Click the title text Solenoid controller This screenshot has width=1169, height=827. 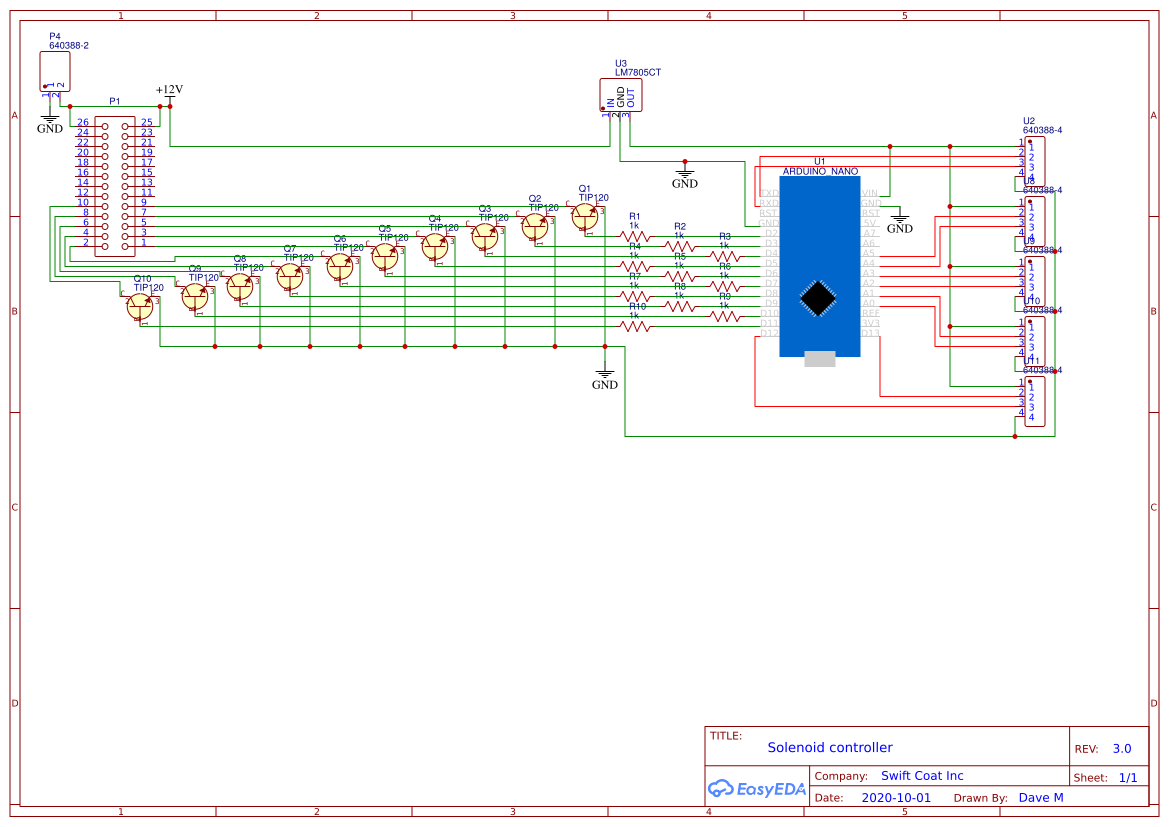tap(831, 747)
